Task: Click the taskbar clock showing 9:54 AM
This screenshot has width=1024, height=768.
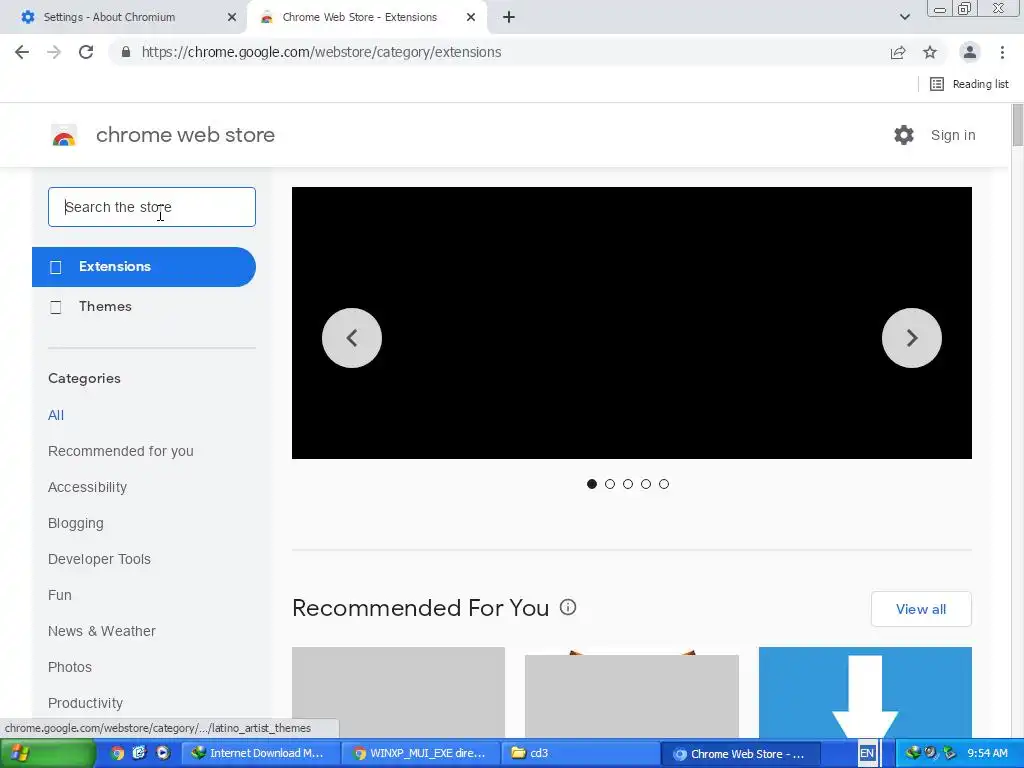Action: click(x=987, y=754)
